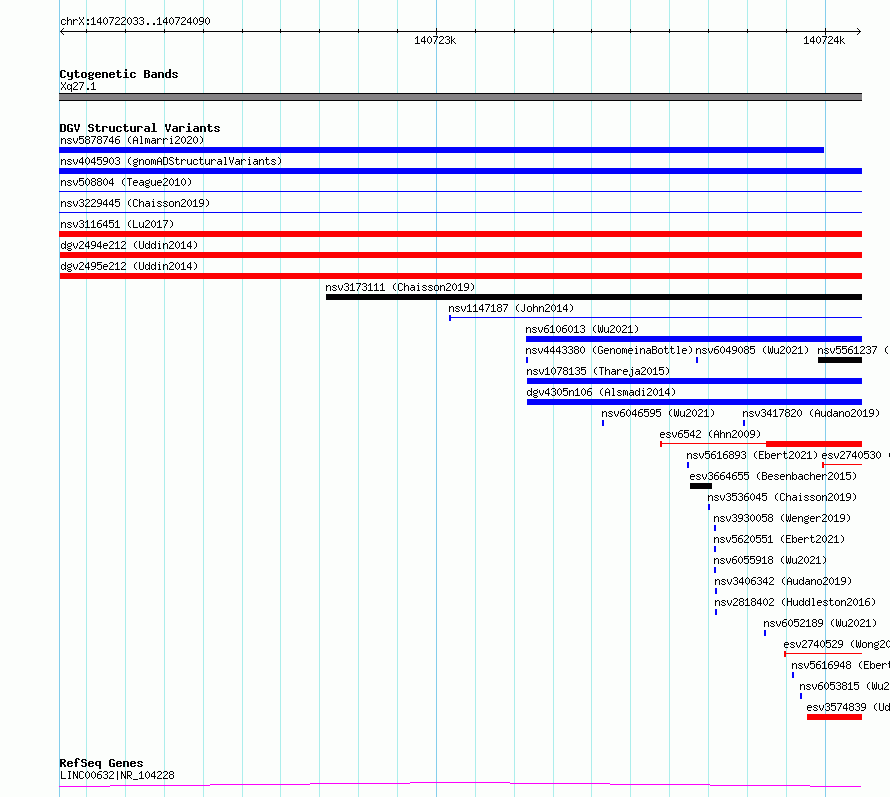The width and height of the screenshot is (890, 797).
Task: Select the blue nsv1078135 variant bar
Action: tap(694, 381)
